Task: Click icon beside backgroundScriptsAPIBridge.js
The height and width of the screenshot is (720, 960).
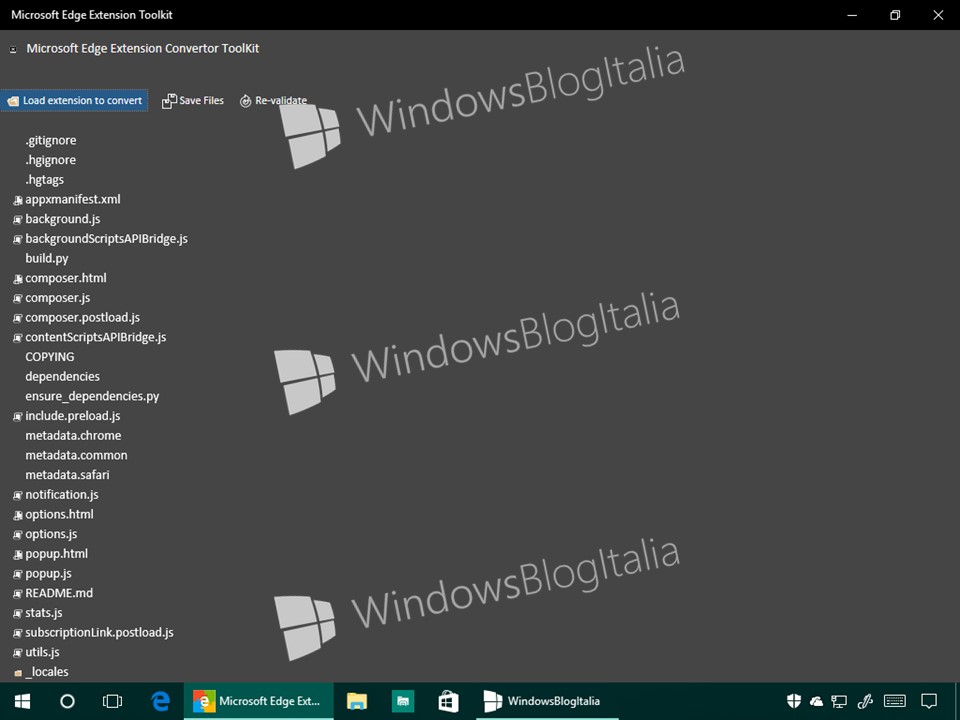Action: coord(18,239)
